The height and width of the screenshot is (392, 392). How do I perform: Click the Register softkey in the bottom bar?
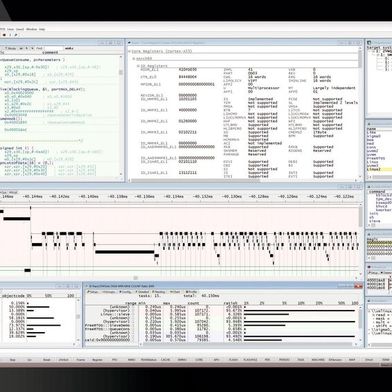[x=97, y=360]
